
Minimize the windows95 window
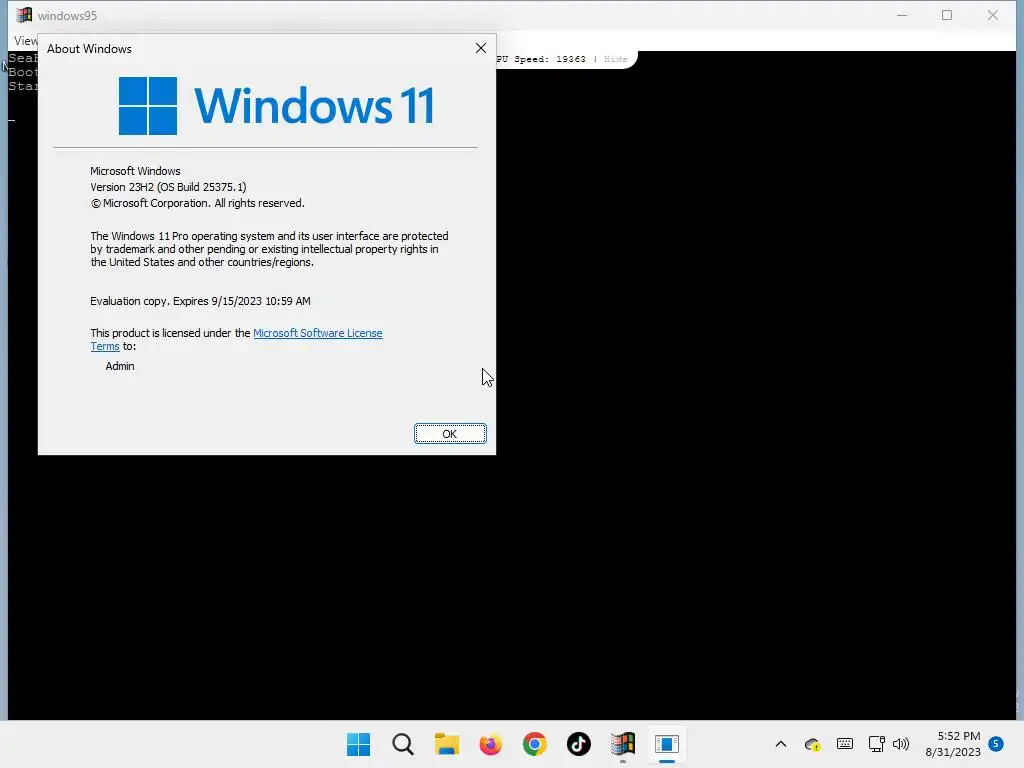pyautogui.click(x=902, y=15)
